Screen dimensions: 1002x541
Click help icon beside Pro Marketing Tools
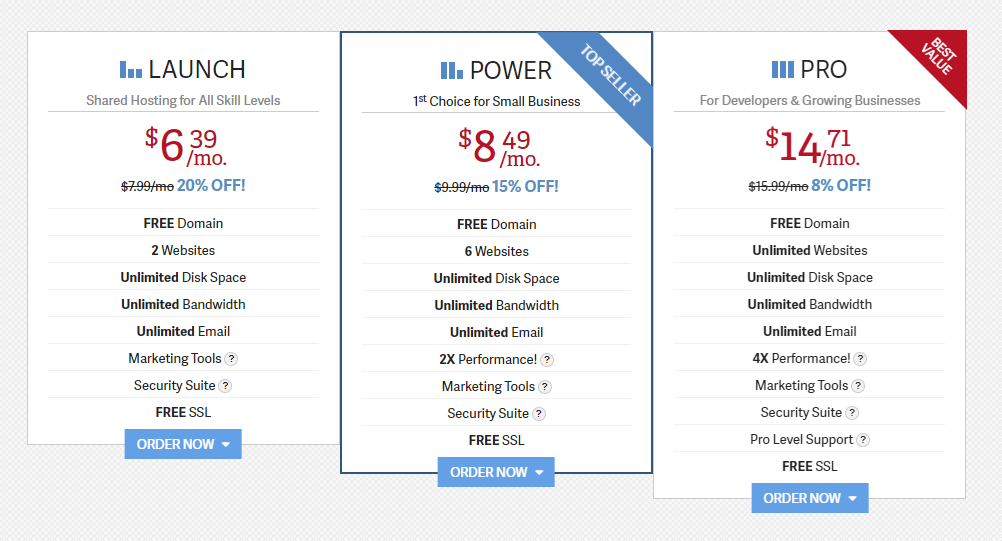(858, 386)
